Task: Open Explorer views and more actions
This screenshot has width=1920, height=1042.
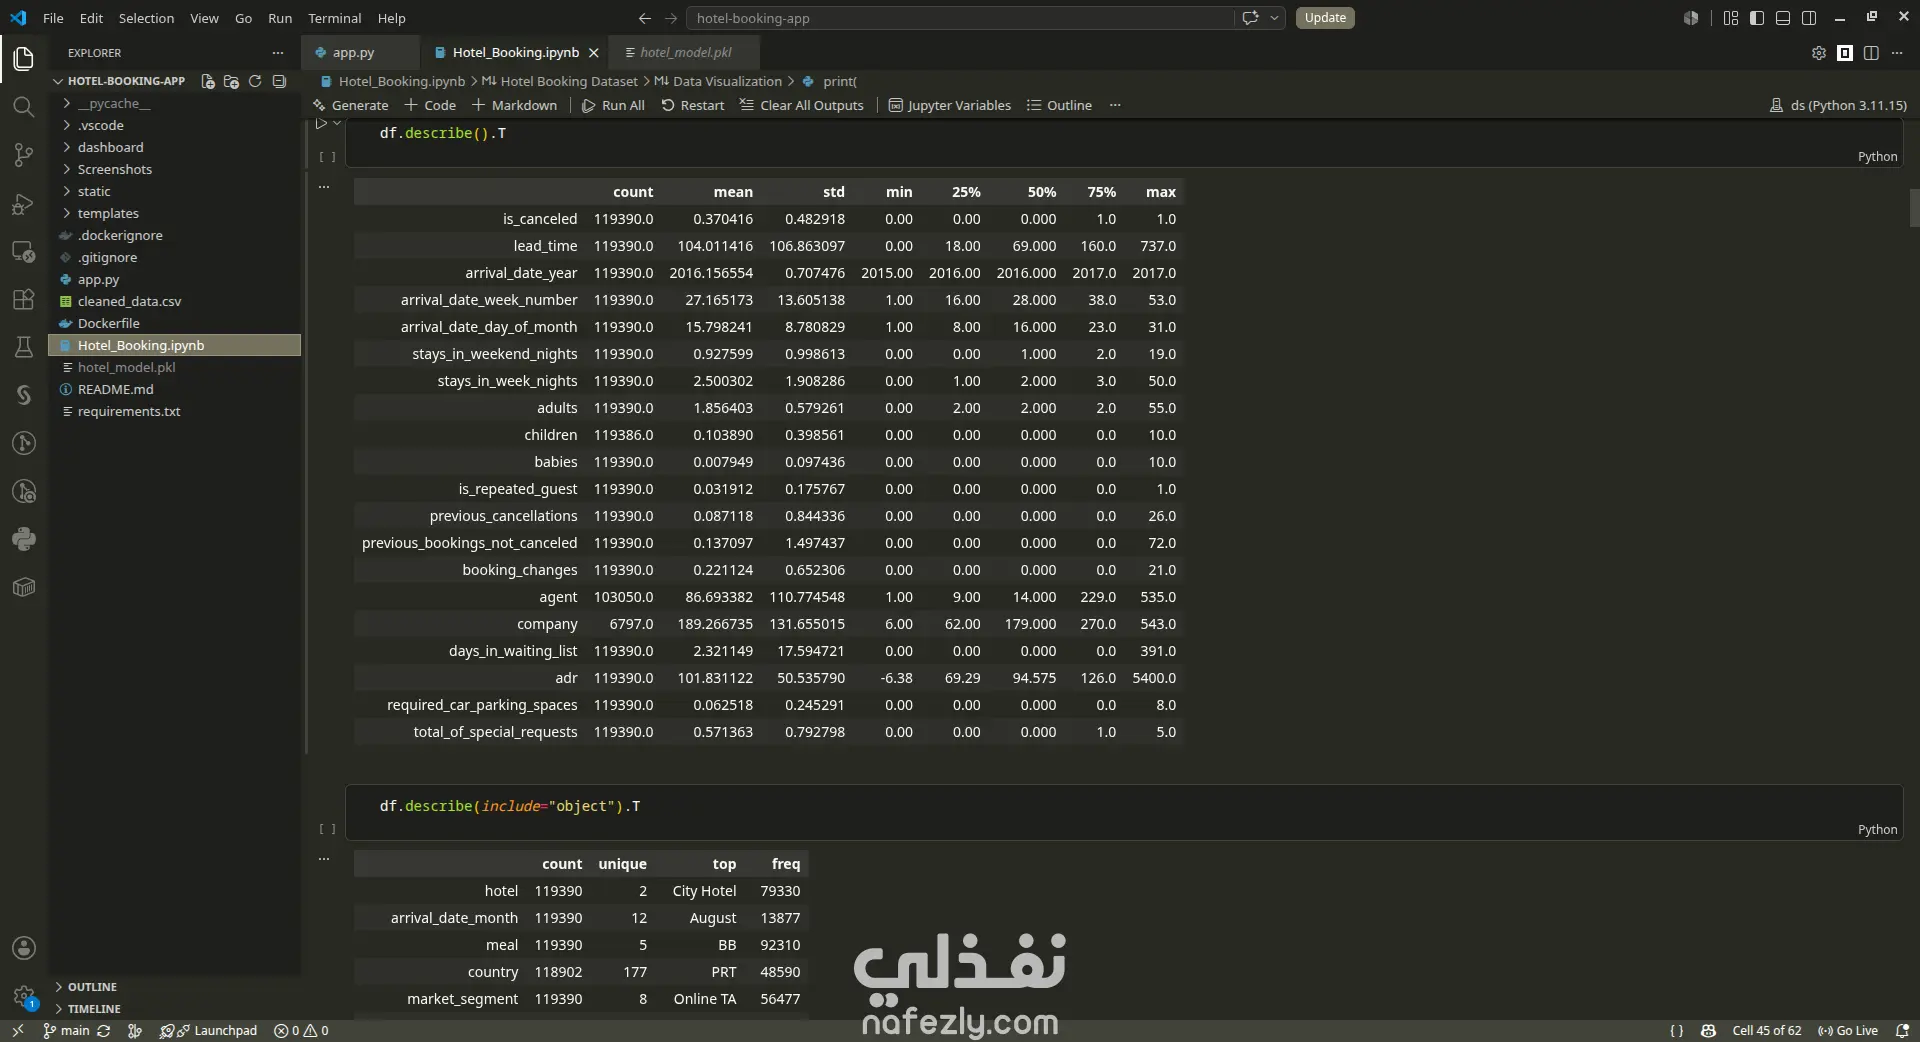Action: [278, 53]
